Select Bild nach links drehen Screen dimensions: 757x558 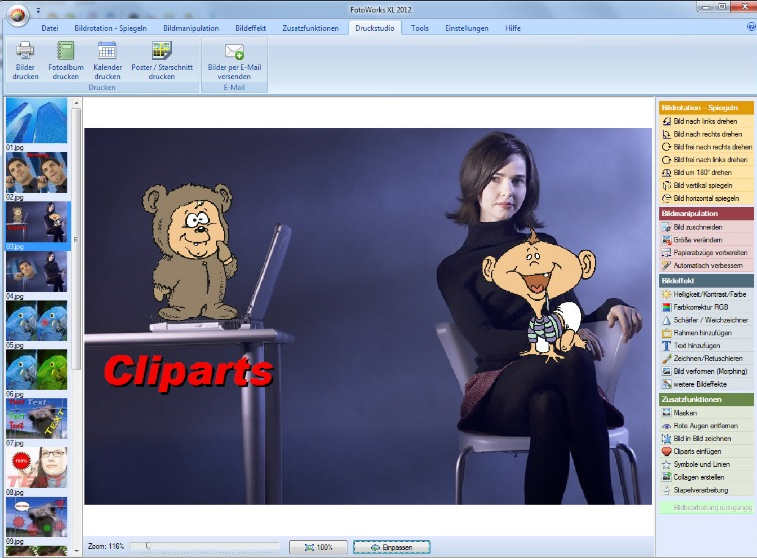705,121
